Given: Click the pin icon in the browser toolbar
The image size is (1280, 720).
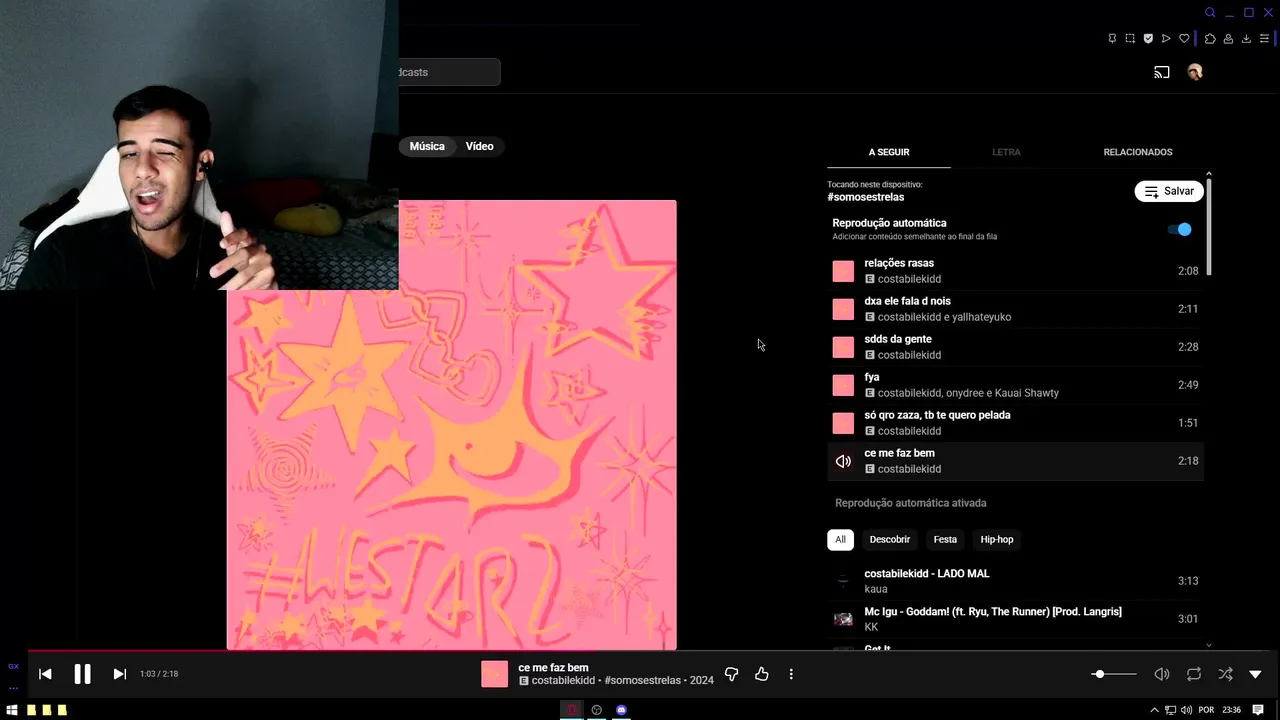Looking at the screenshot, I should [1112, 39].
